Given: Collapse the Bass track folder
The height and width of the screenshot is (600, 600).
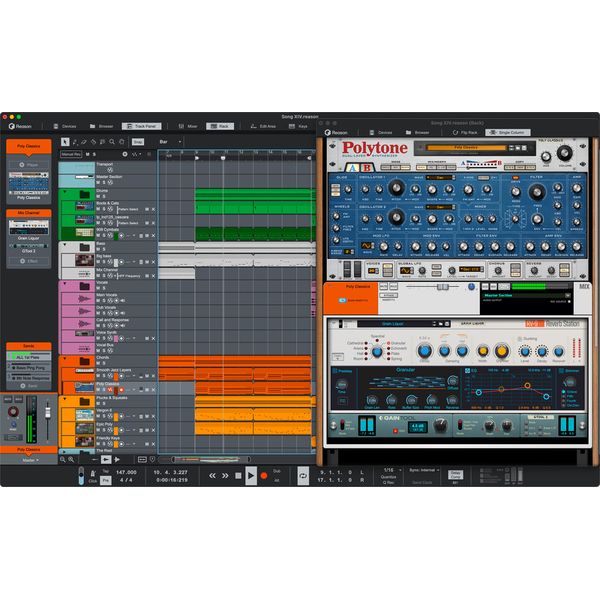Looking at the screenshot, I should tap(65, 244).
